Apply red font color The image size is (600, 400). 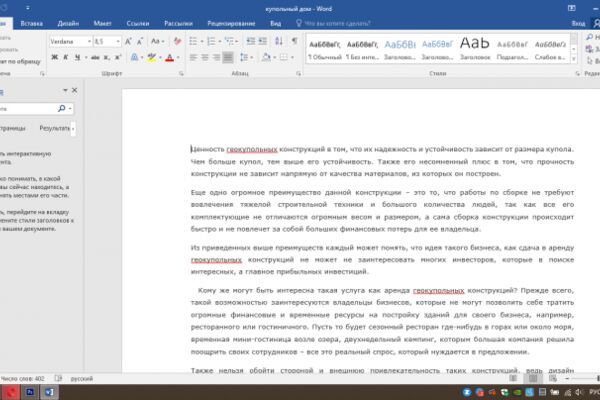[170, 57]
